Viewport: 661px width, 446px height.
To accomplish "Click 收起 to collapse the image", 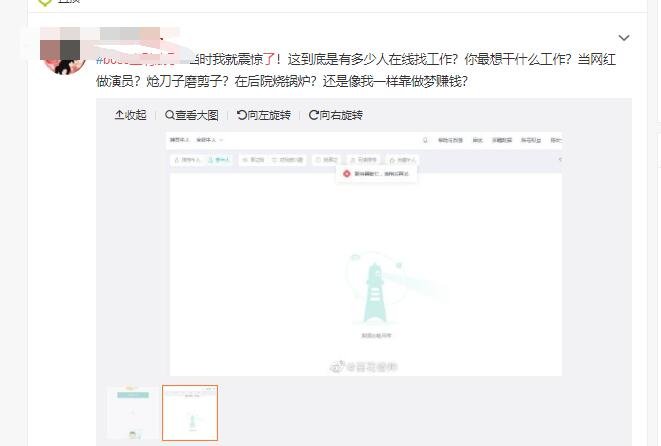I will click(x=131, y=115).
